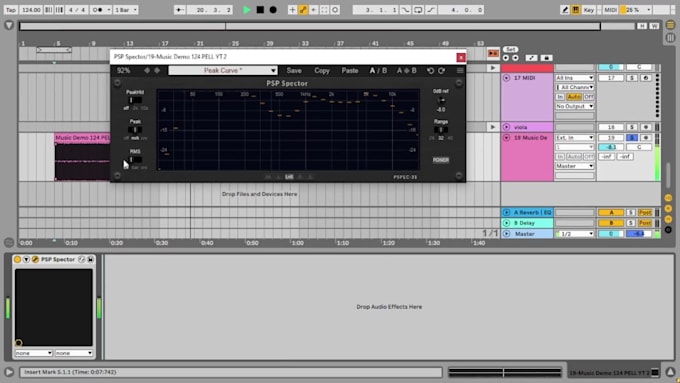The width and height of the screenshot is (680, 383).
Task: Toggle the MIDI Arrangement Overdub plus button
Action: [x=292, y=10]
